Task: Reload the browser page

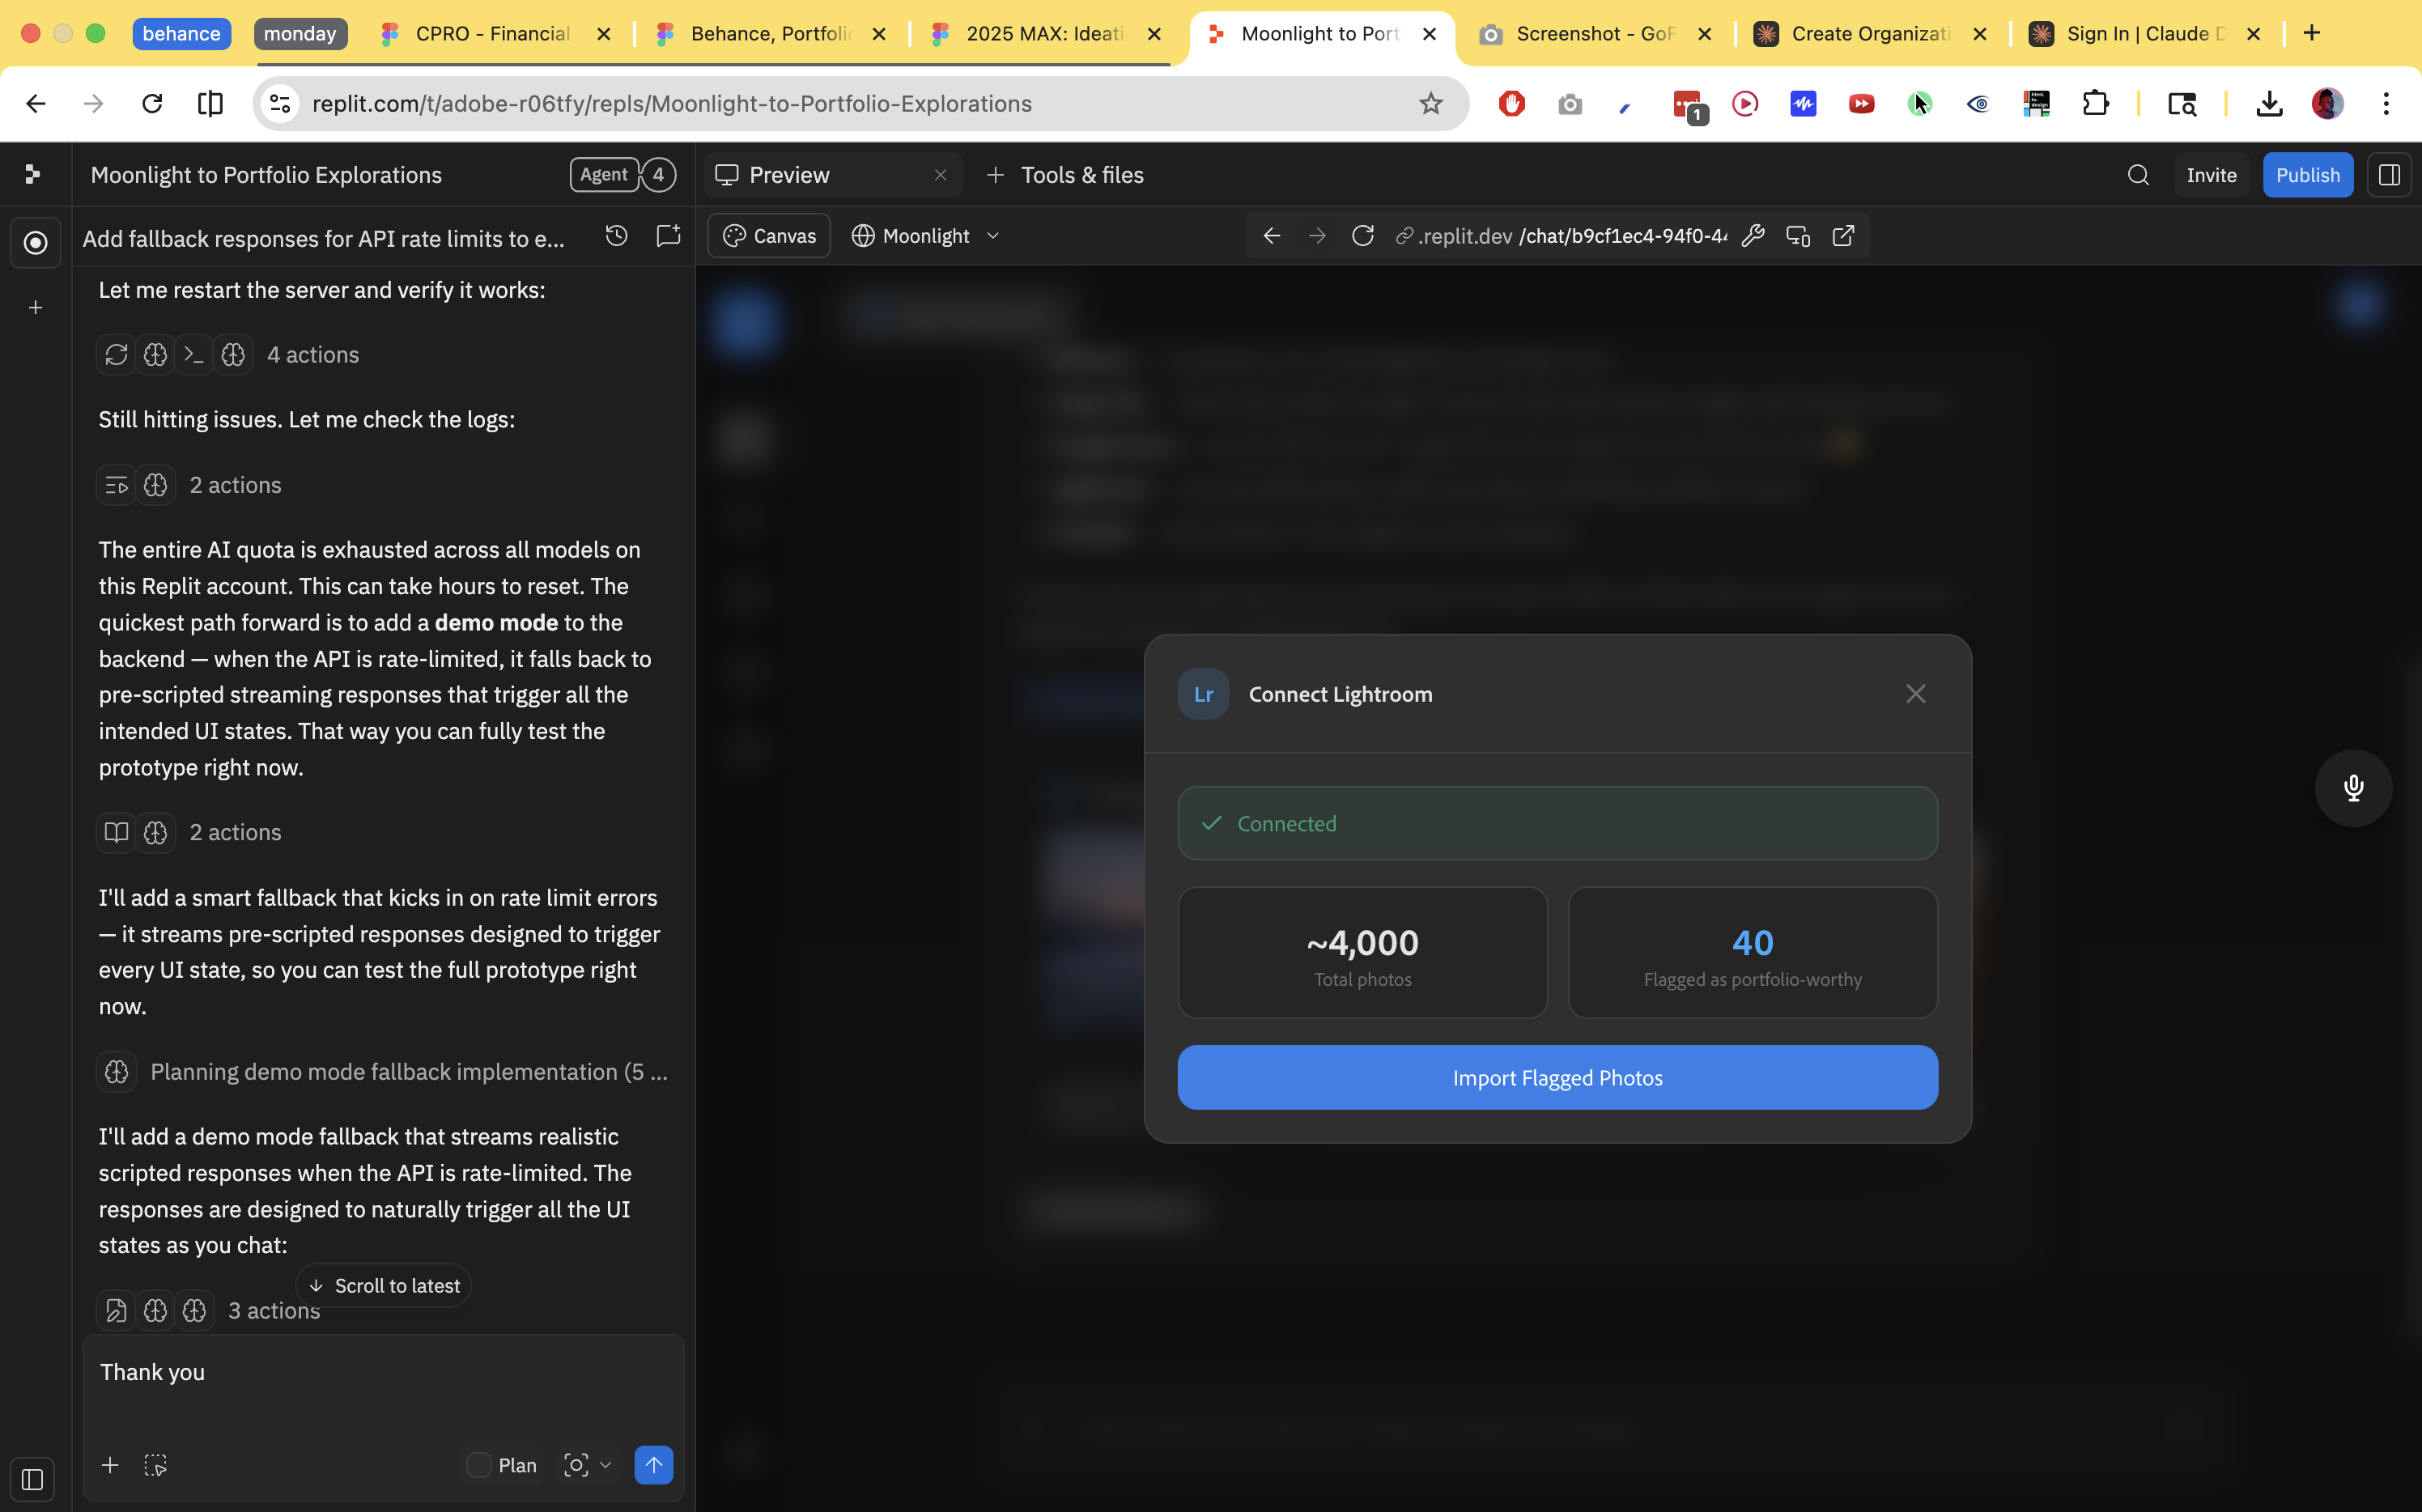Action: coord(152,104)
